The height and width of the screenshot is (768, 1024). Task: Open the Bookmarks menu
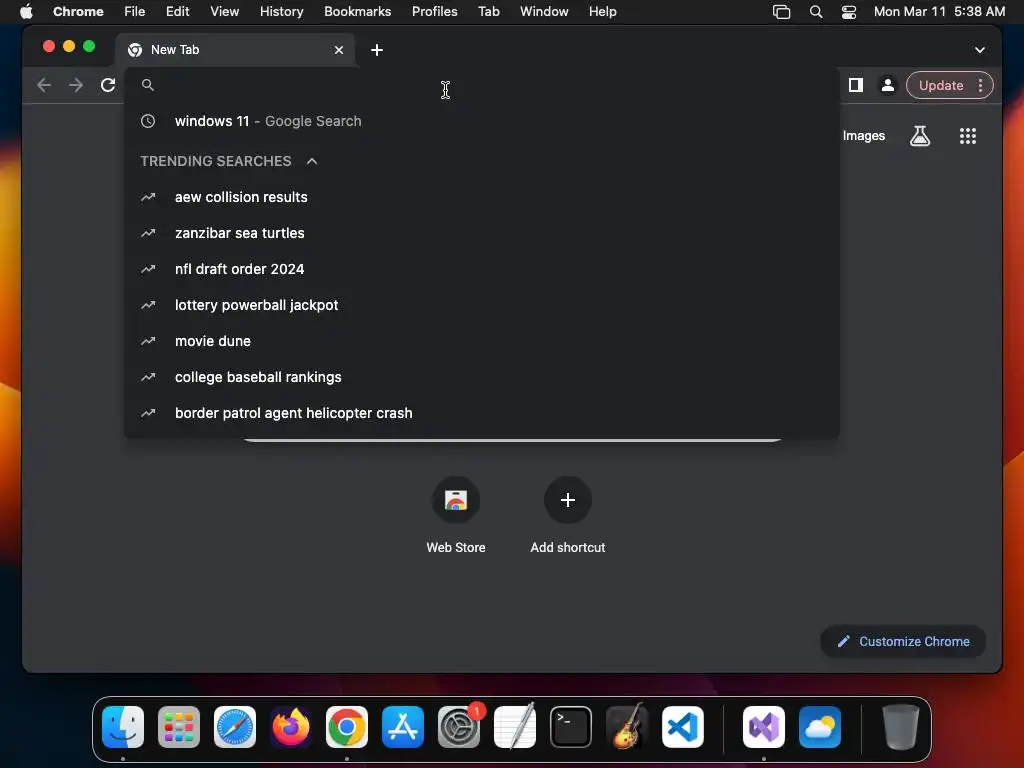pos(357,12)
